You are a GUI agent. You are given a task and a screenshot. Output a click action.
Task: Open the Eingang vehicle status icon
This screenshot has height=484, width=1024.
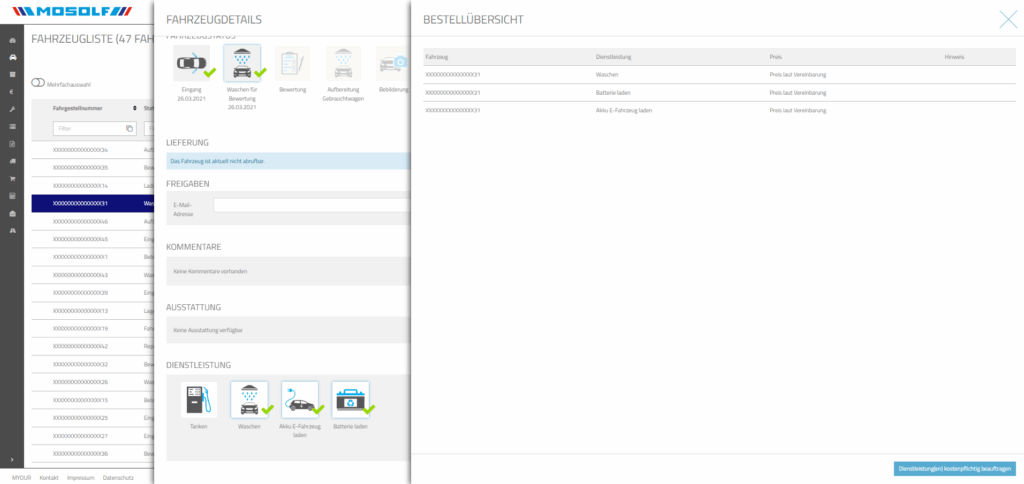coord(191,63)
